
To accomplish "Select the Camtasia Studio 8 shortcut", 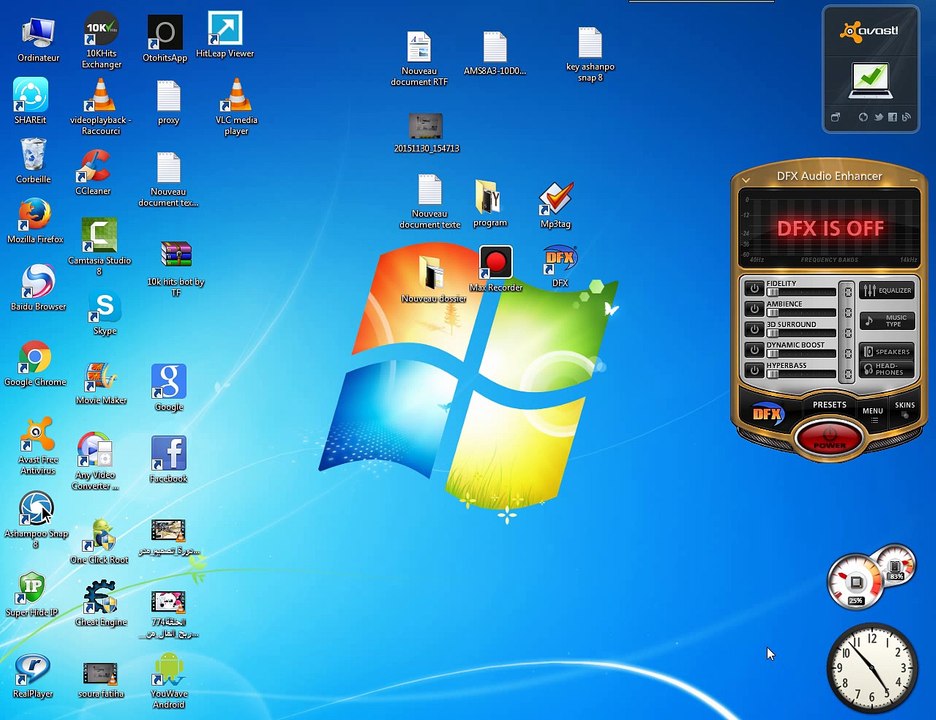I will [x=99, y=246].
